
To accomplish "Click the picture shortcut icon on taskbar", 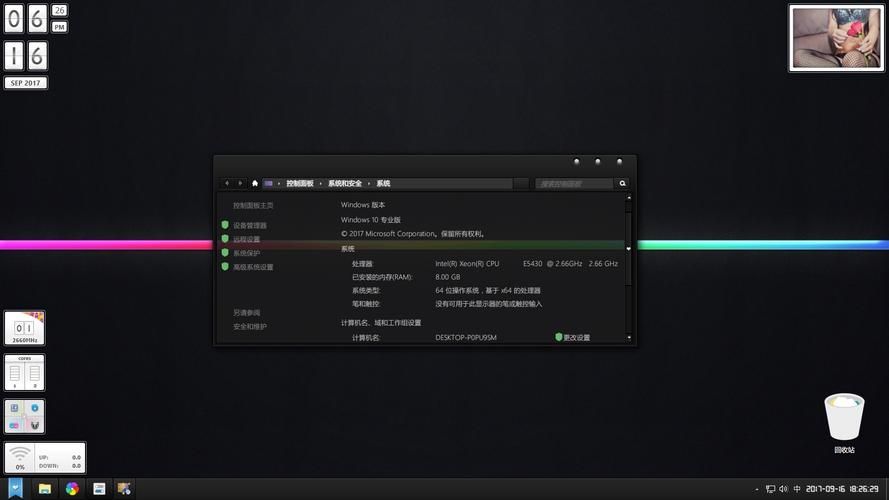I will (124, 489).
